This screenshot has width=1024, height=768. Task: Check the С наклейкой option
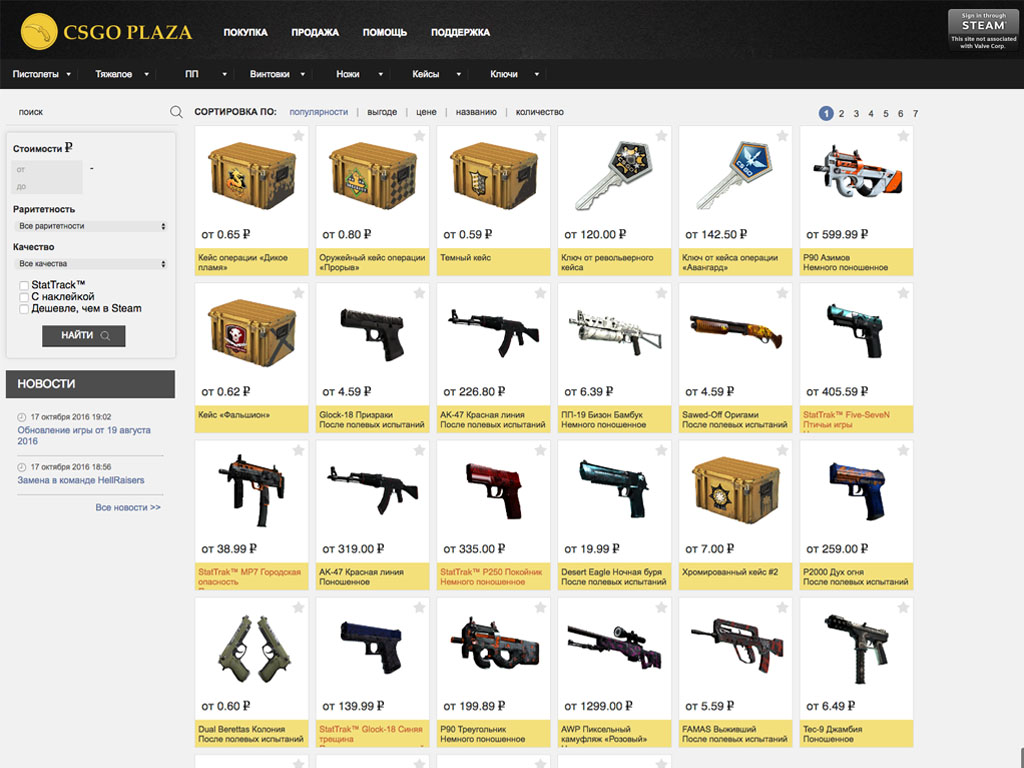pyautogui.click(x=24, y=297)
